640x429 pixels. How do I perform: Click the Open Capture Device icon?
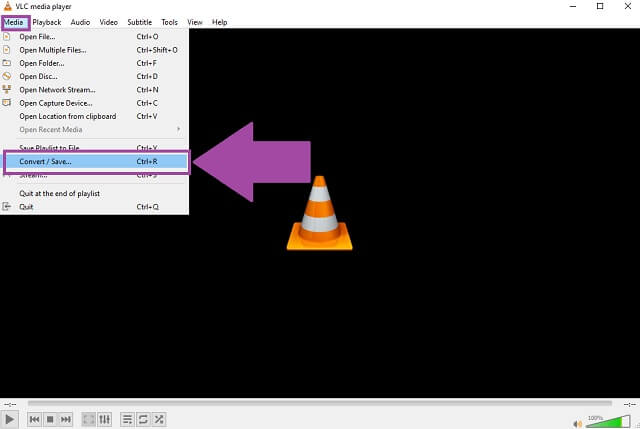coord(7,103)
